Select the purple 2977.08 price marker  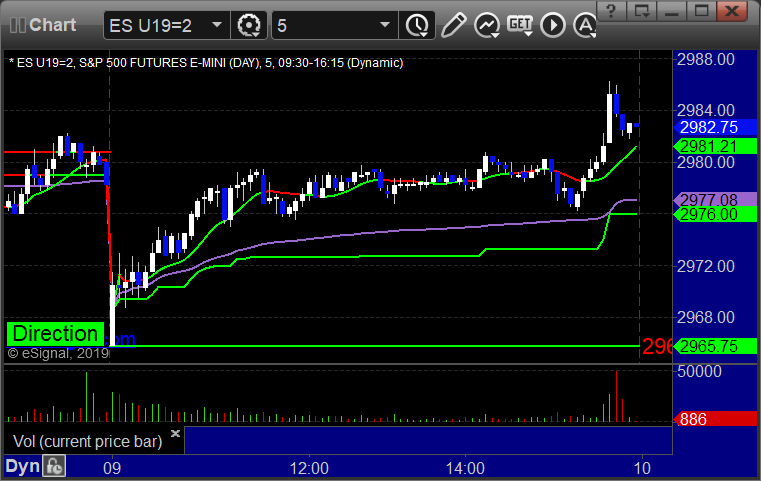pos(715,199)
